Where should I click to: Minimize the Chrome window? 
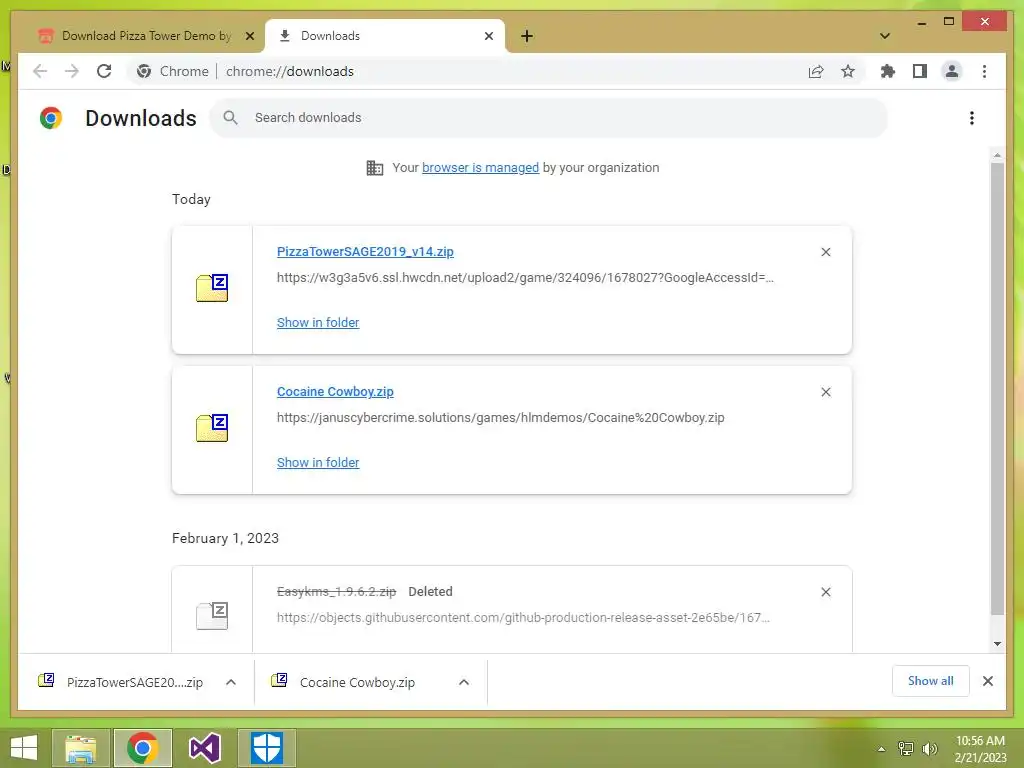point(921,22)
